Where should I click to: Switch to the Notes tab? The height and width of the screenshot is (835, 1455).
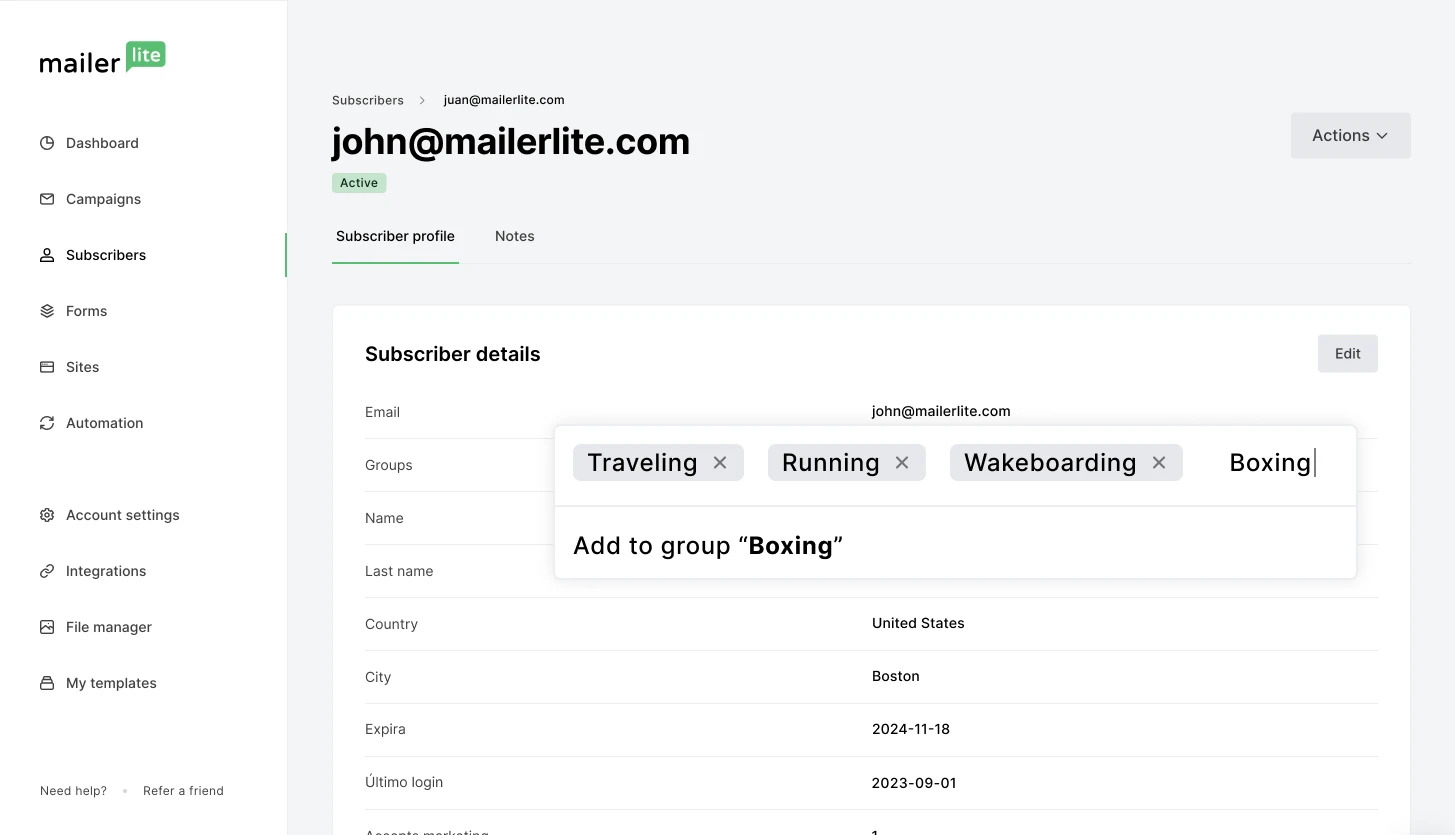pyautogui.click(x=514, y=236)
